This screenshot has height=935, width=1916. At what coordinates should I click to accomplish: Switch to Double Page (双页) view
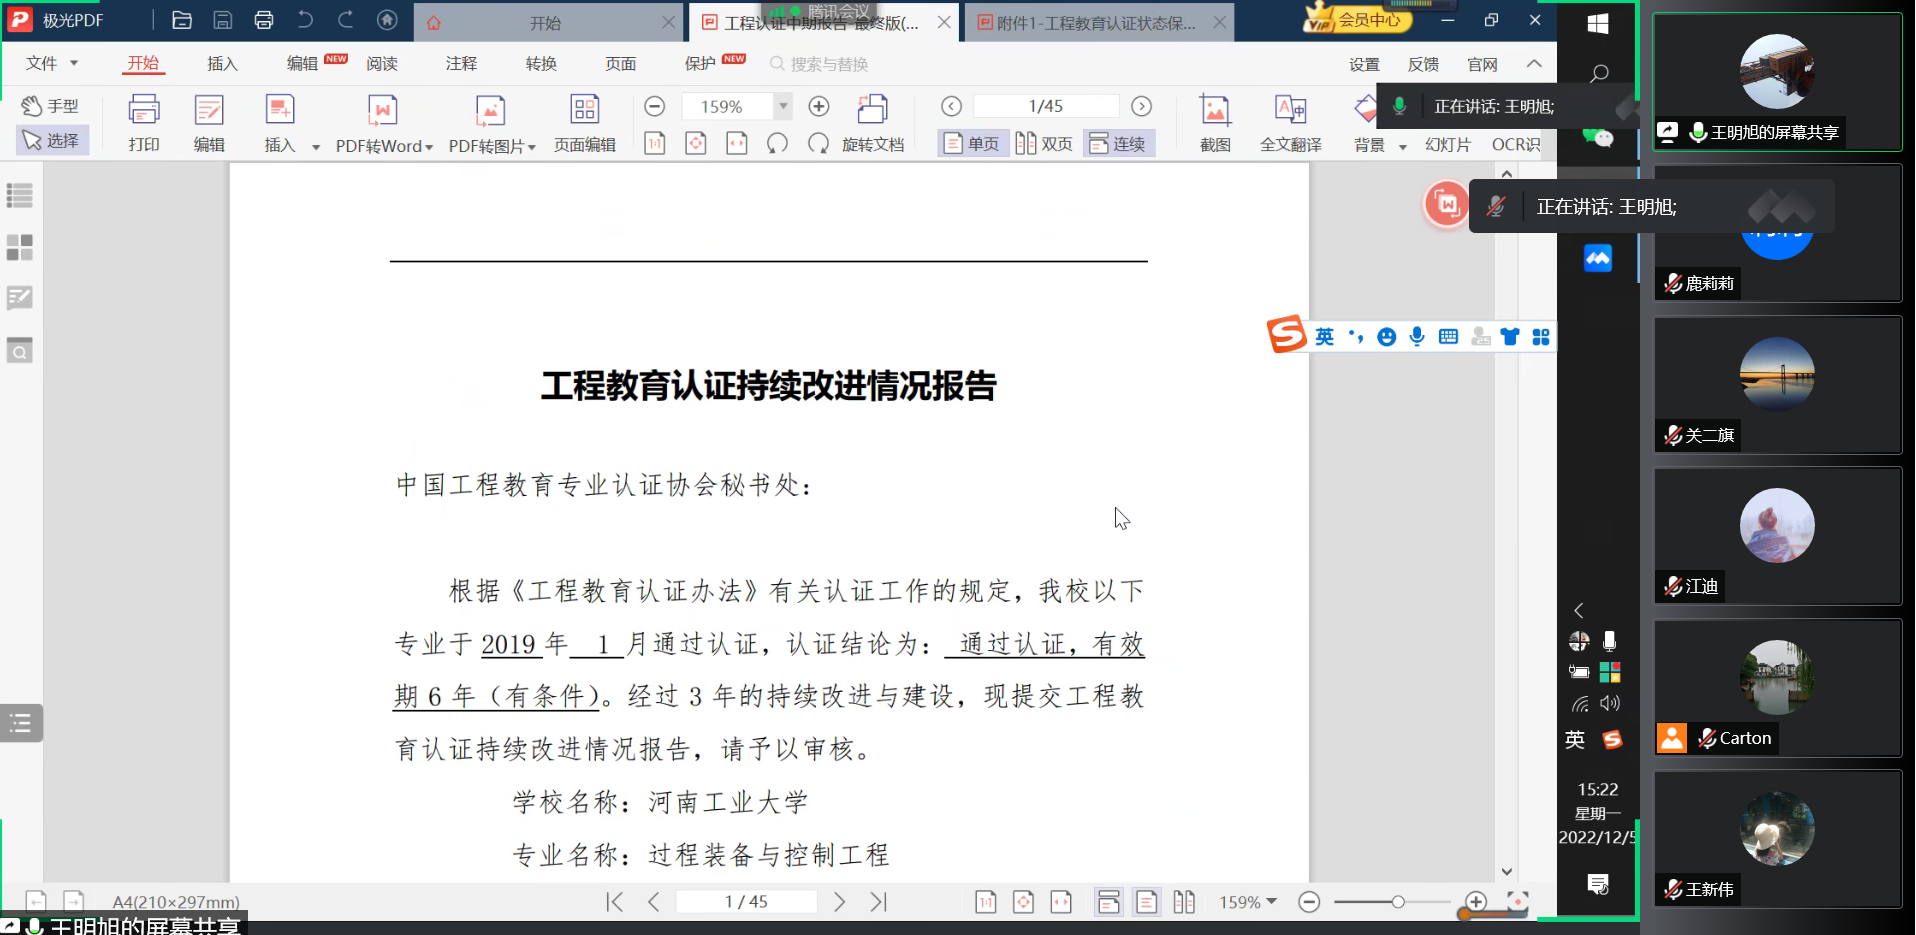click(1044, 144)
